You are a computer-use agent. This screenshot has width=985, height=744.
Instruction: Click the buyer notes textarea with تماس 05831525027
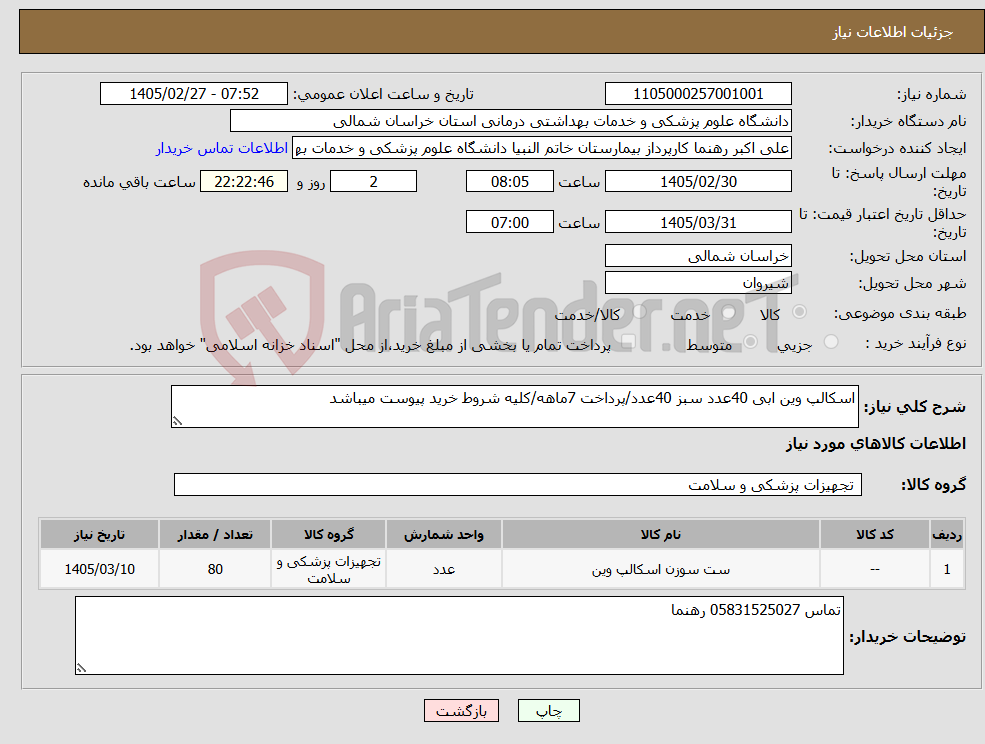click(x=459, y=635)
